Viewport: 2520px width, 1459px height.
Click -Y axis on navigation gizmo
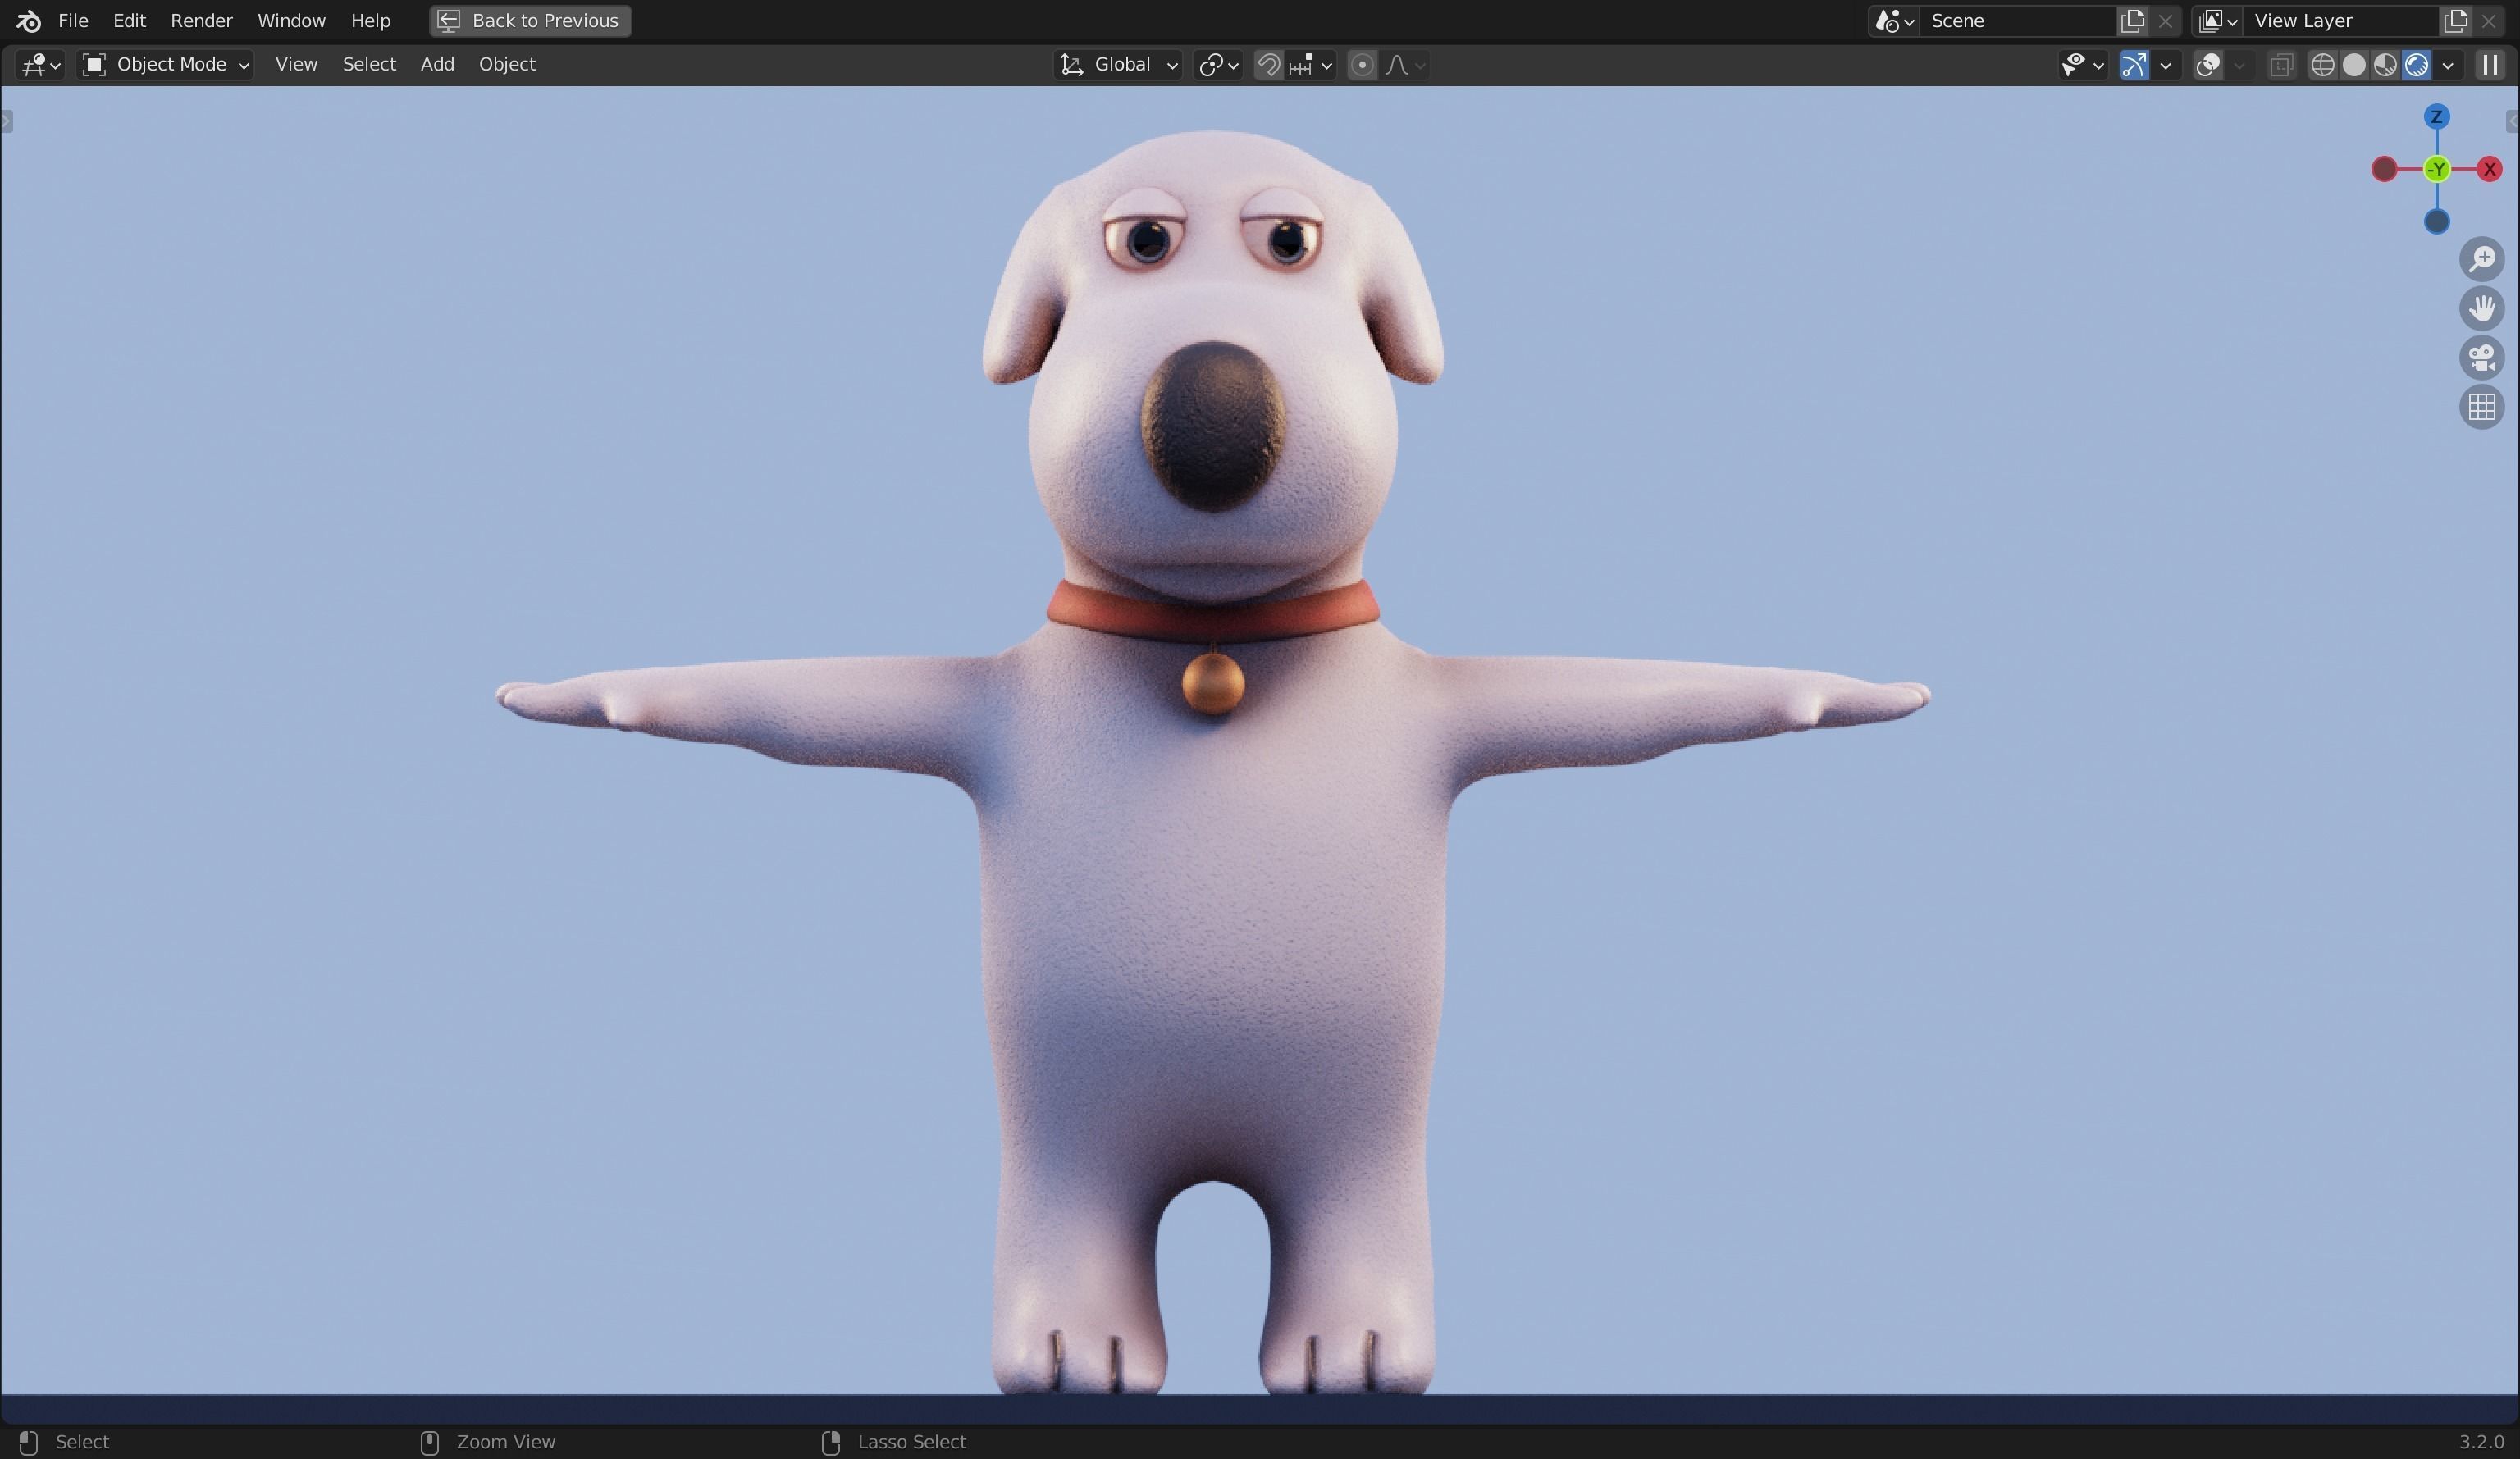[2436, 169]
